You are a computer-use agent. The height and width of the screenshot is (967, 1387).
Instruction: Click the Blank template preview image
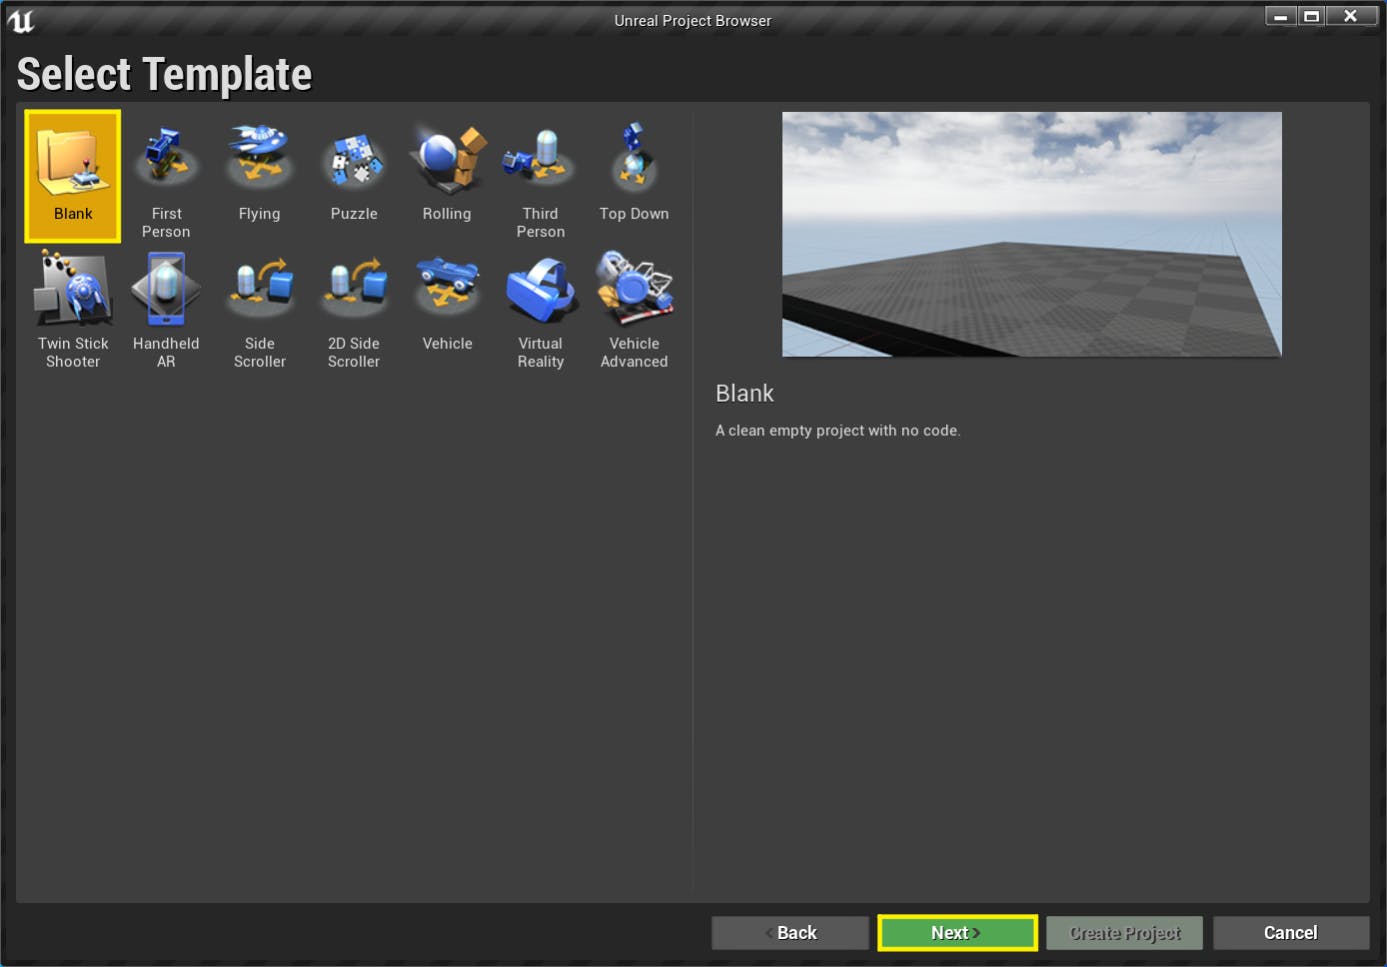click(x=1031, y=233)
